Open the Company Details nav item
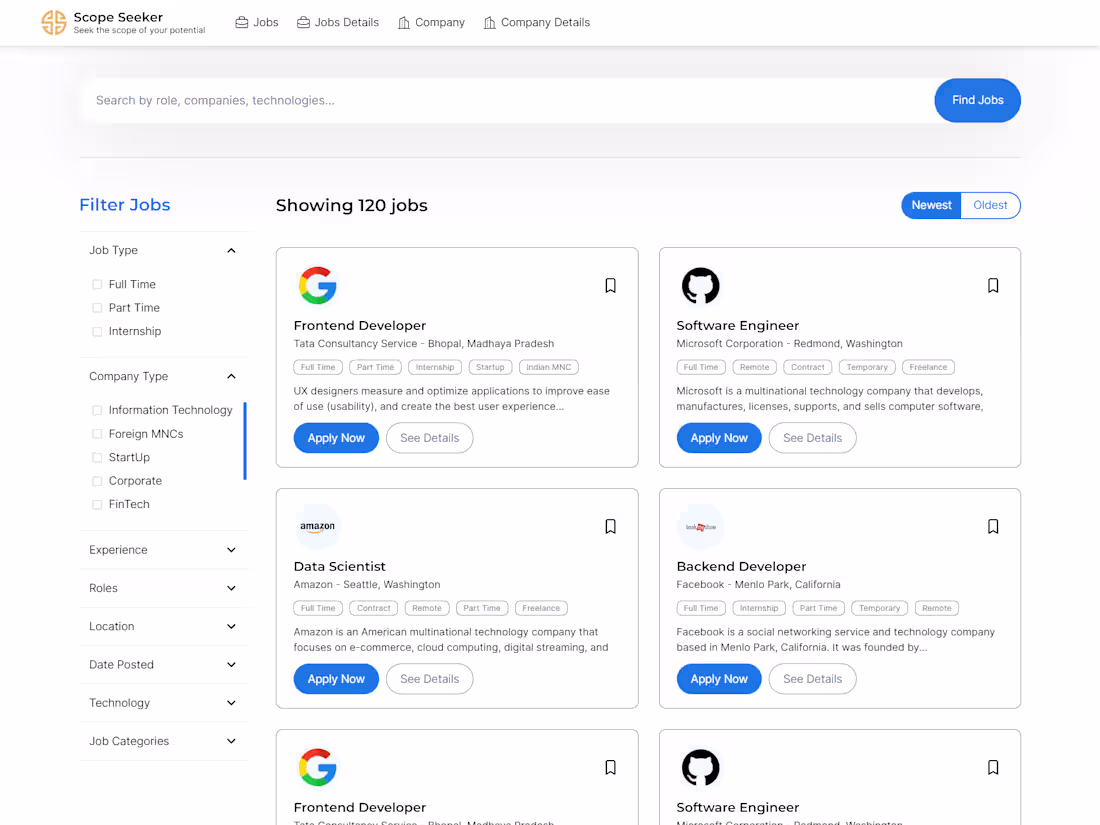The height and width of the screenshot is (825, 1100). [x=536, y=22]
